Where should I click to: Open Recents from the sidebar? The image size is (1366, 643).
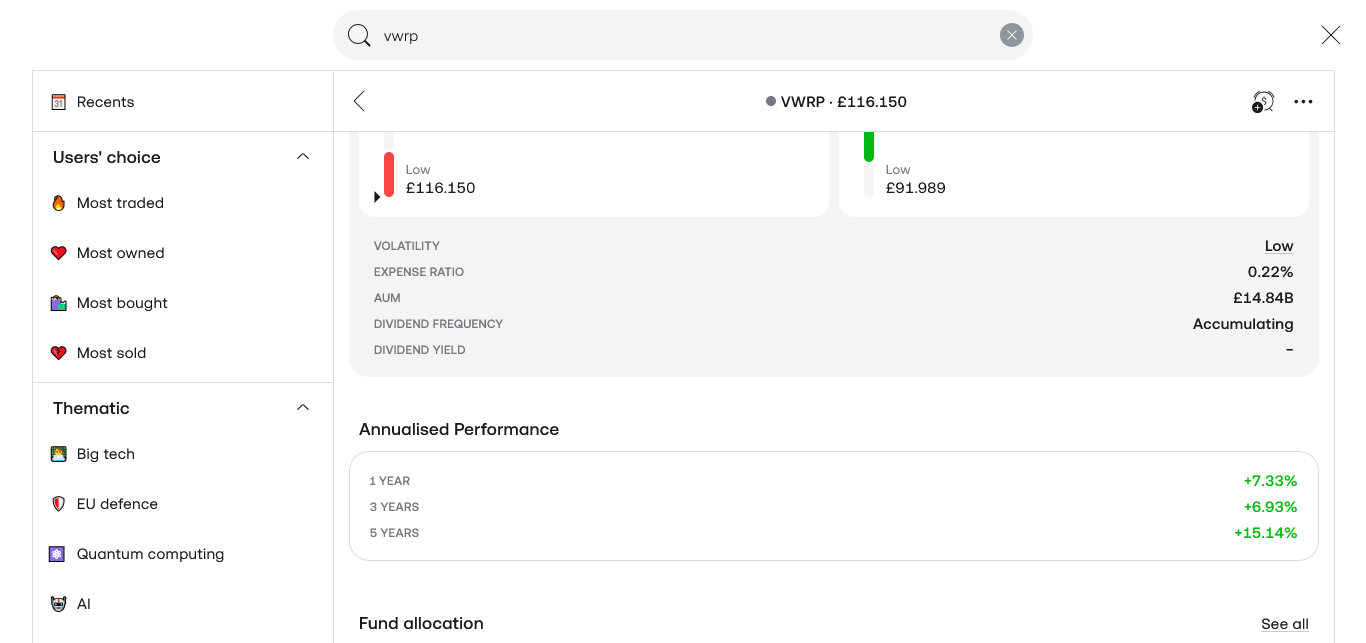click(x=183, y=102)
